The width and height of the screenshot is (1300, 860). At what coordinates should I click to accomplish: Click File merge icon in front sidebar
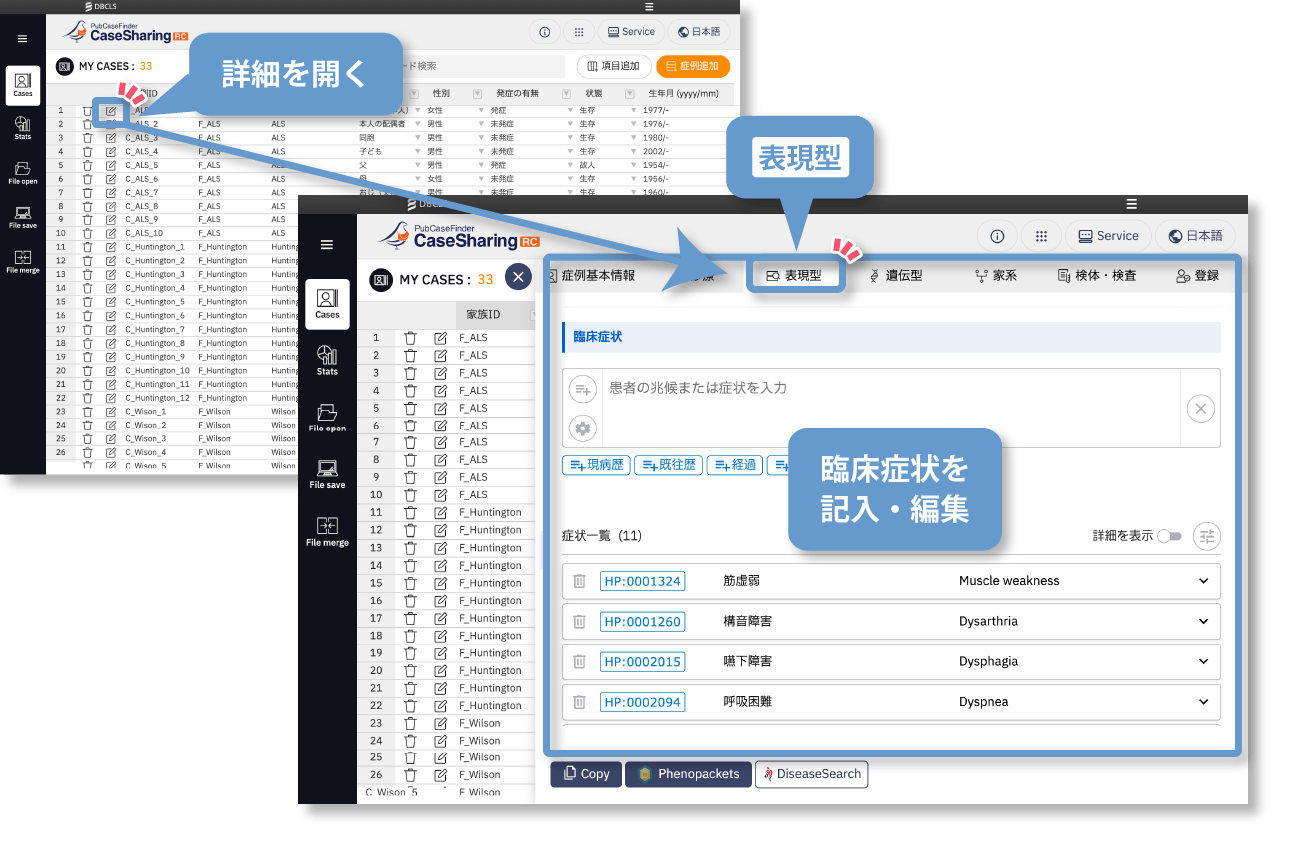327,530
